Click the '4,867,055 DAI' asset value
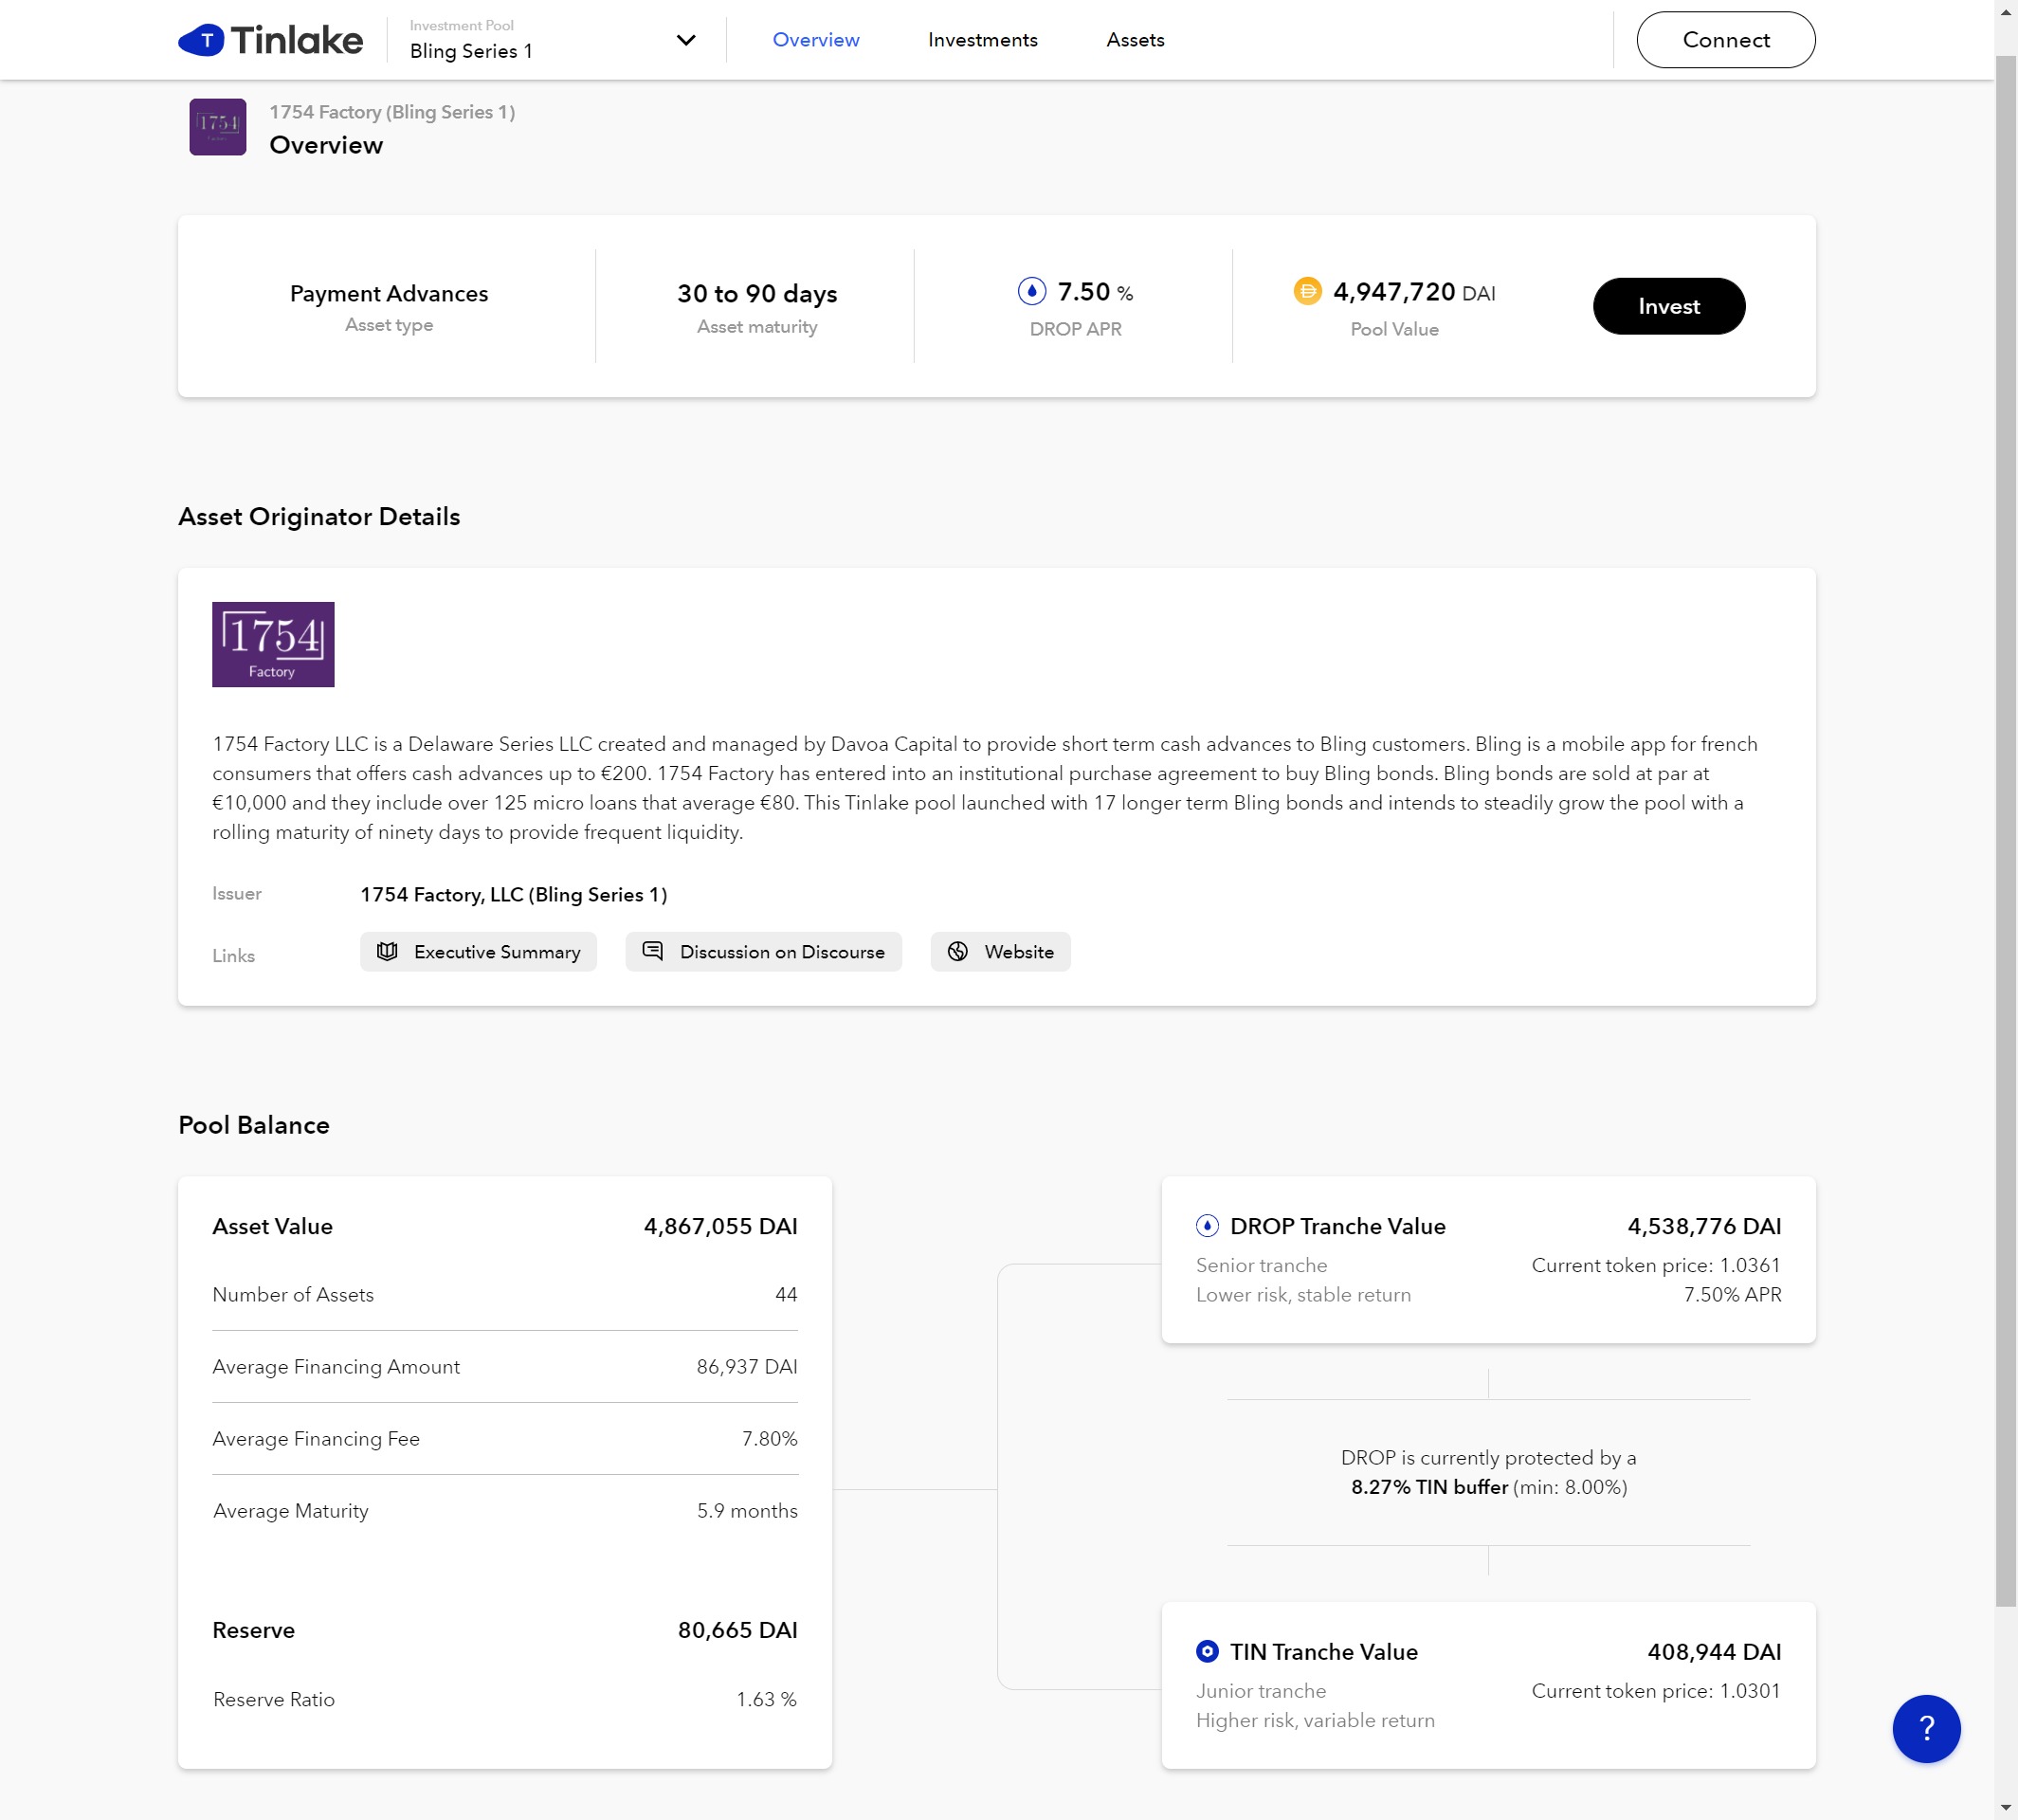This screenshot has height=1820, width=2018. [x=720, y=1227]
